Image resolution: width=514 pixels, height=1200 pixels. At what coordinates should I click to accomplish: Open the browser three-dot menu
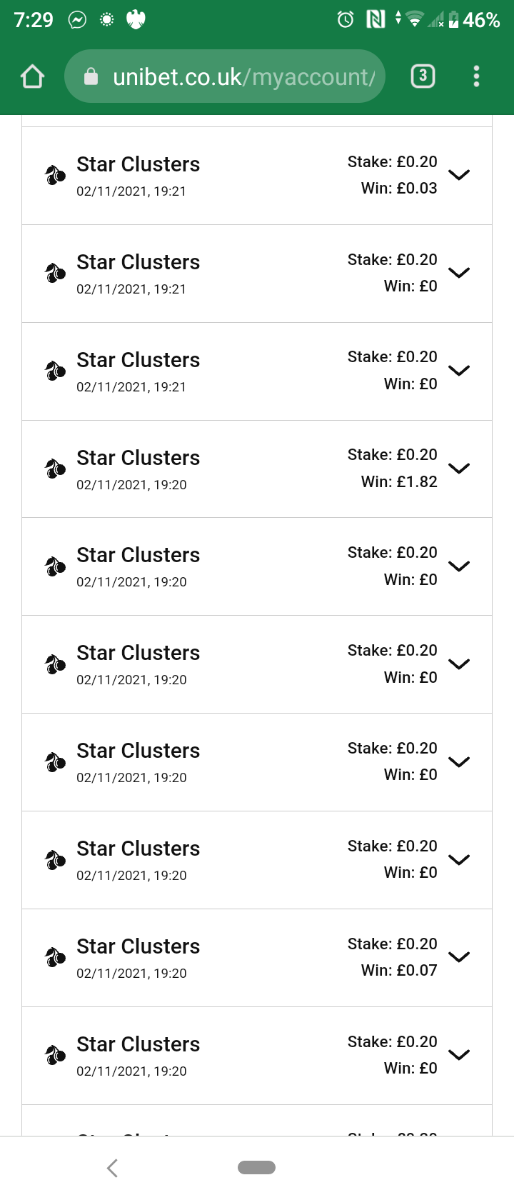click(x=476, y=77)
